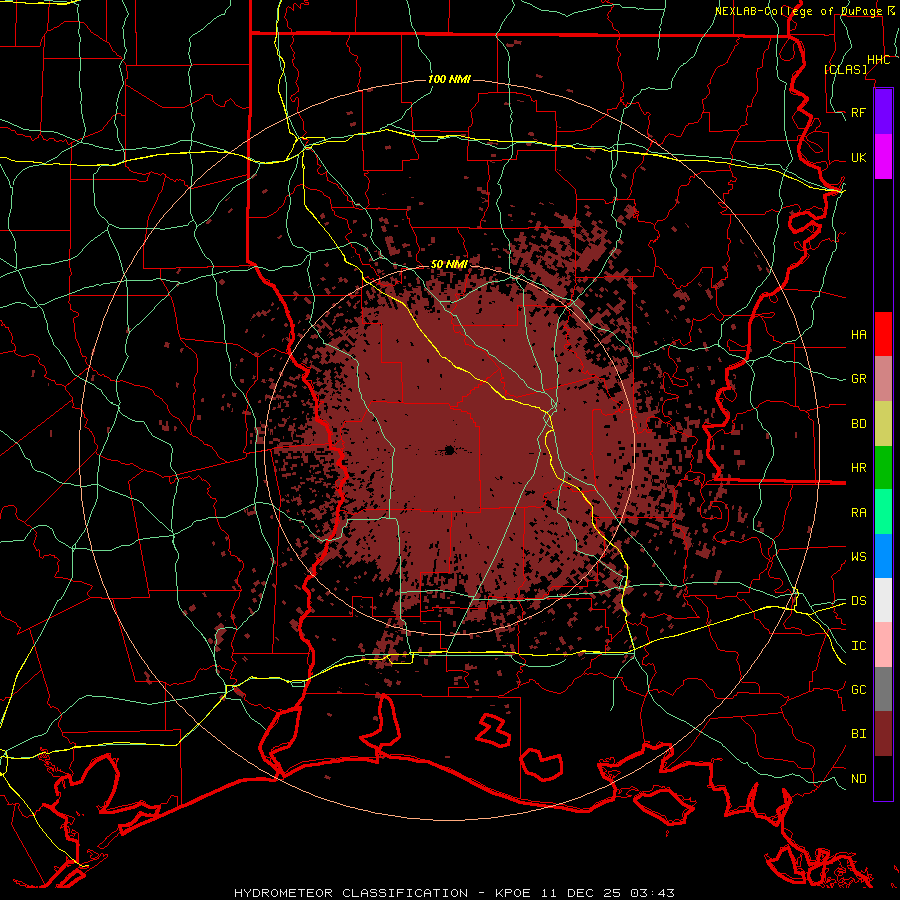
Task: Click the "IC" legend label
Action: [859, 646]
